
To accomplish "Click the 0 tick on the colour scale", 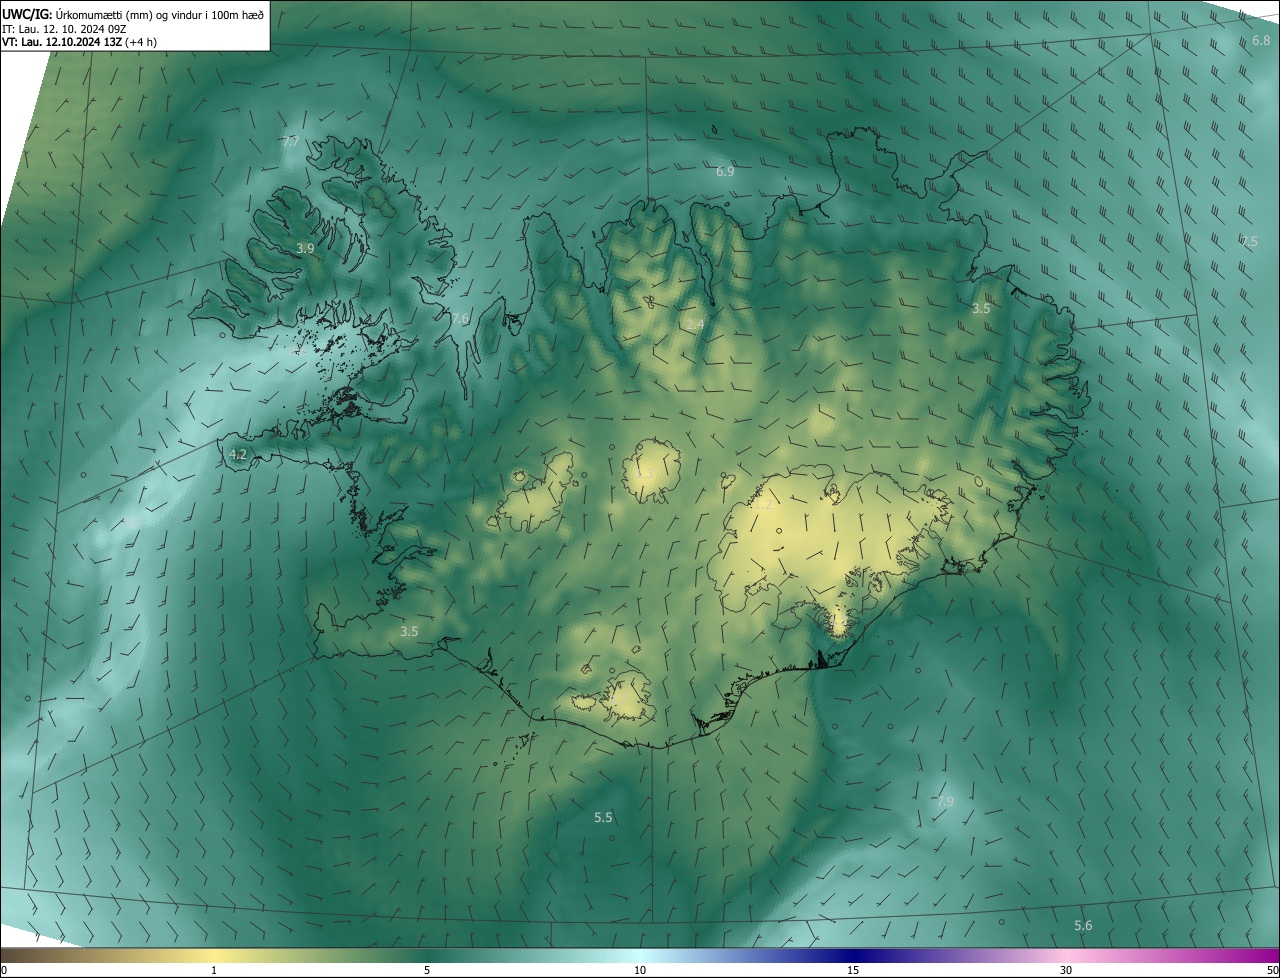I will 4,970.
